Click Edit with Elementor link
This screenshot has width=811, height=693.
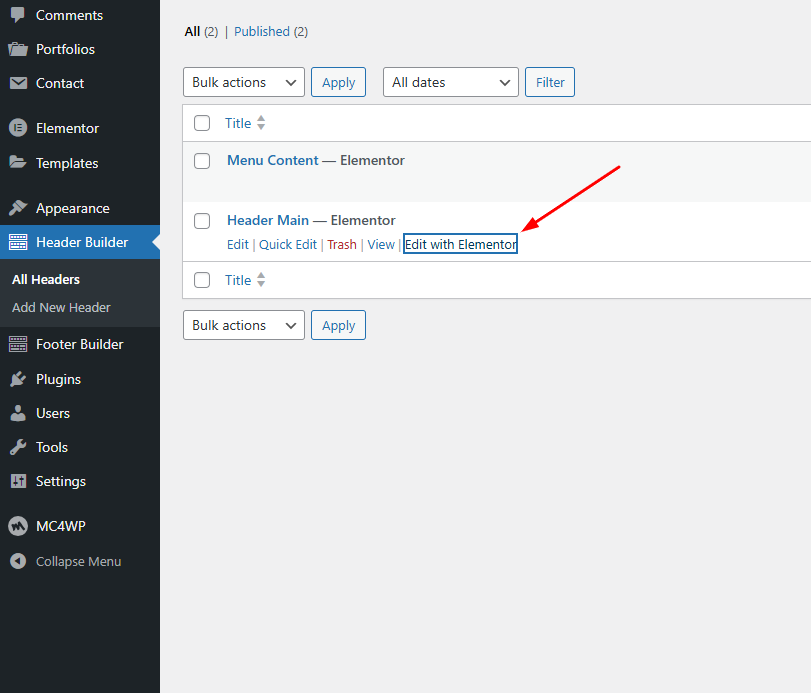(460, 244)
